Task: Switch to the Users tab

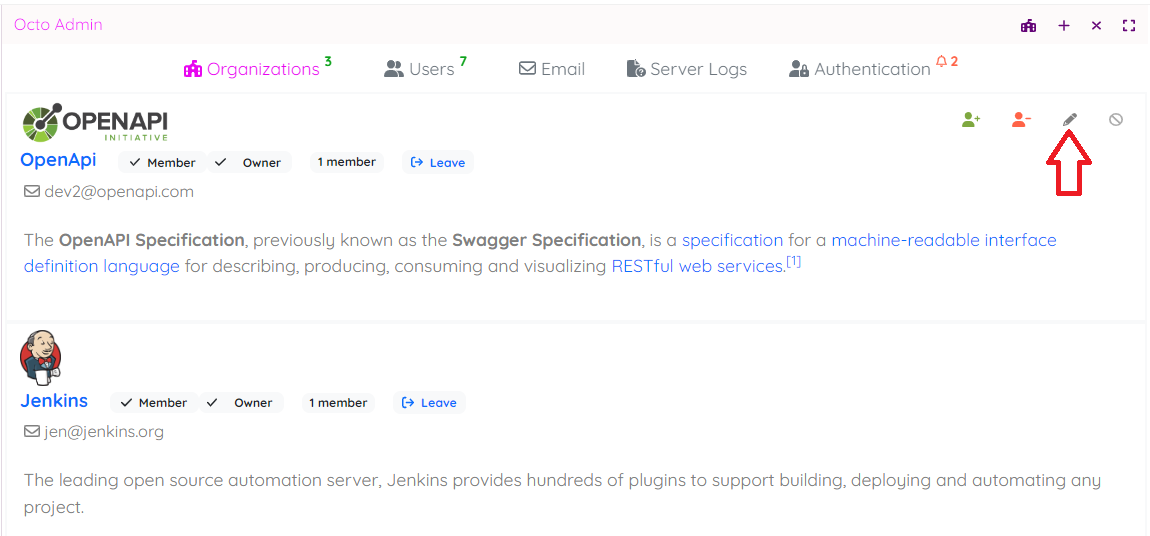Action: (420, 69)
